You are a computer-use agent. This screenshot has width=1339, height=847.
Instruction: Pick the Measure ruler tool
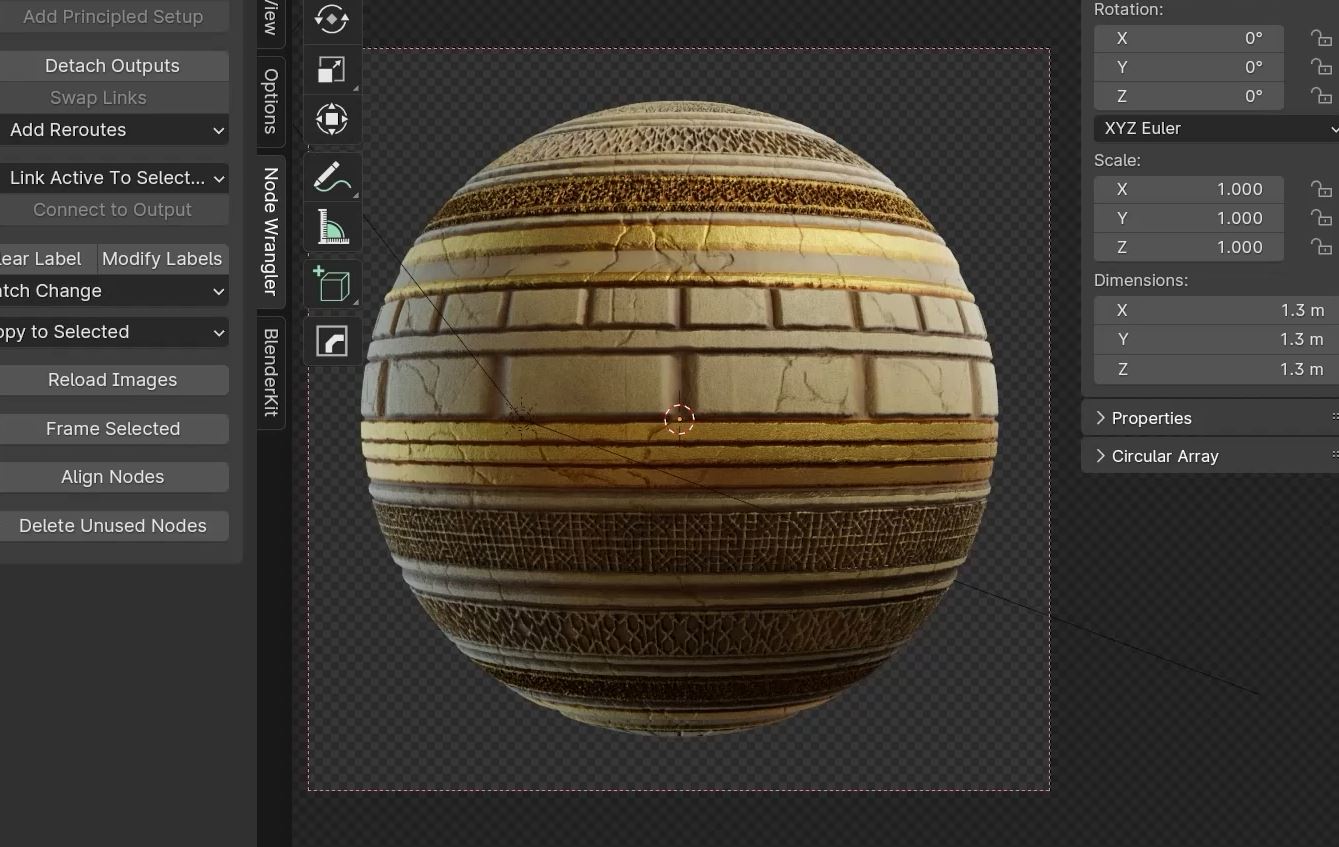[331, 228]
